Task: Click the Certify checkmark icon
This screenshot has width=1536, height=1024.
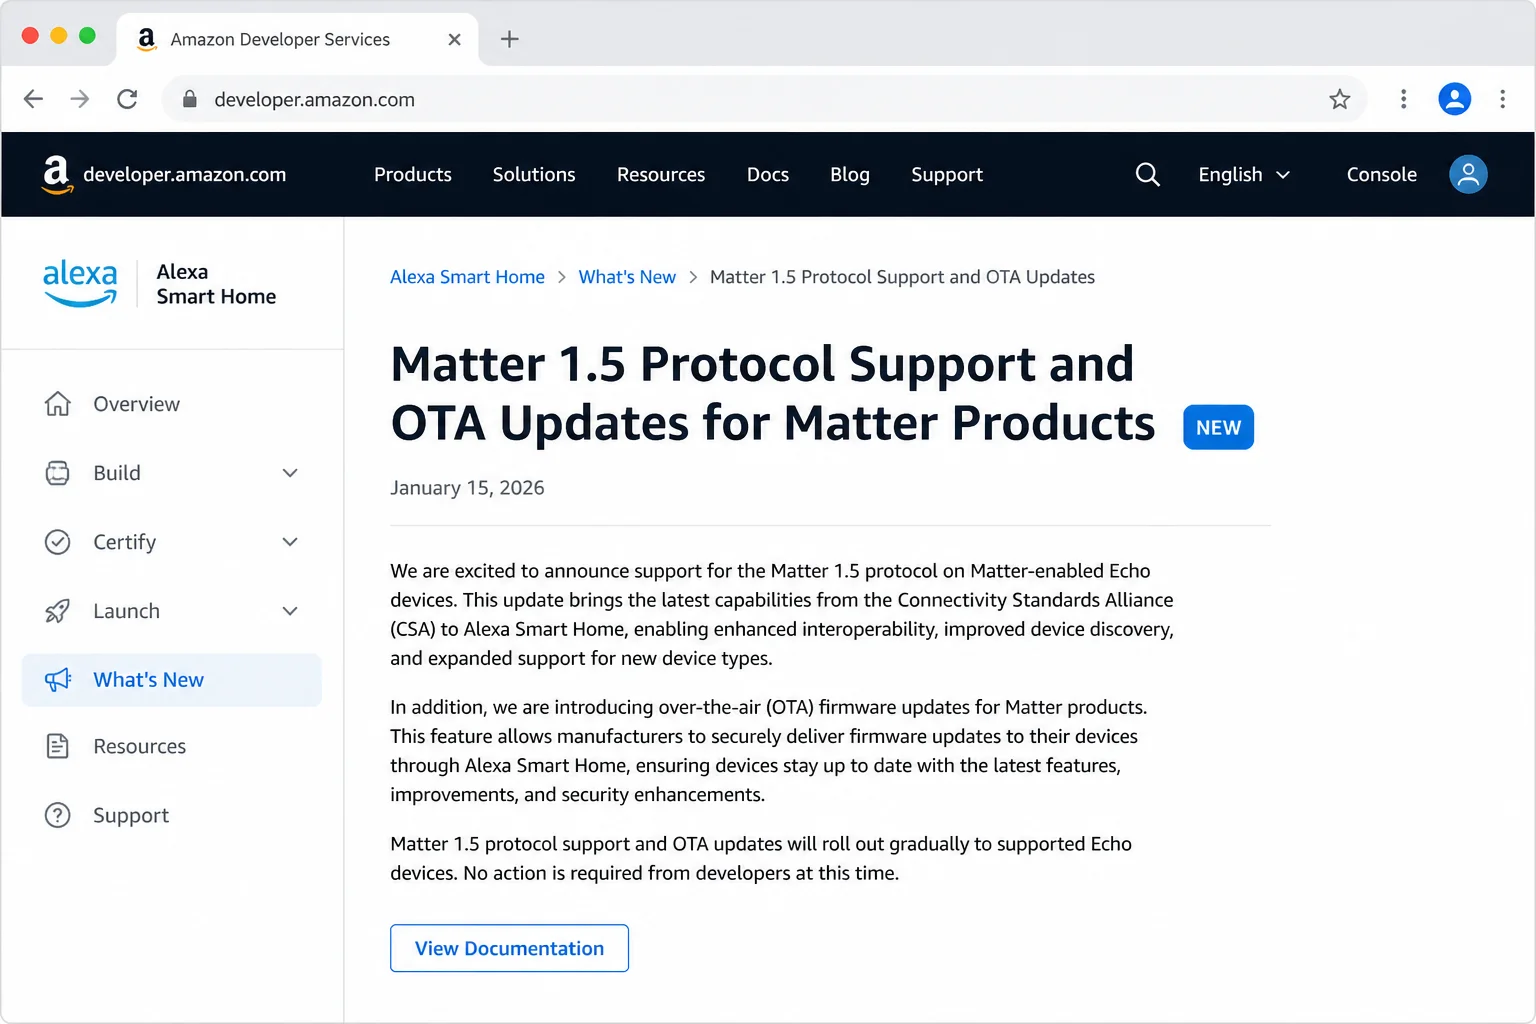Action: point(58,542)
